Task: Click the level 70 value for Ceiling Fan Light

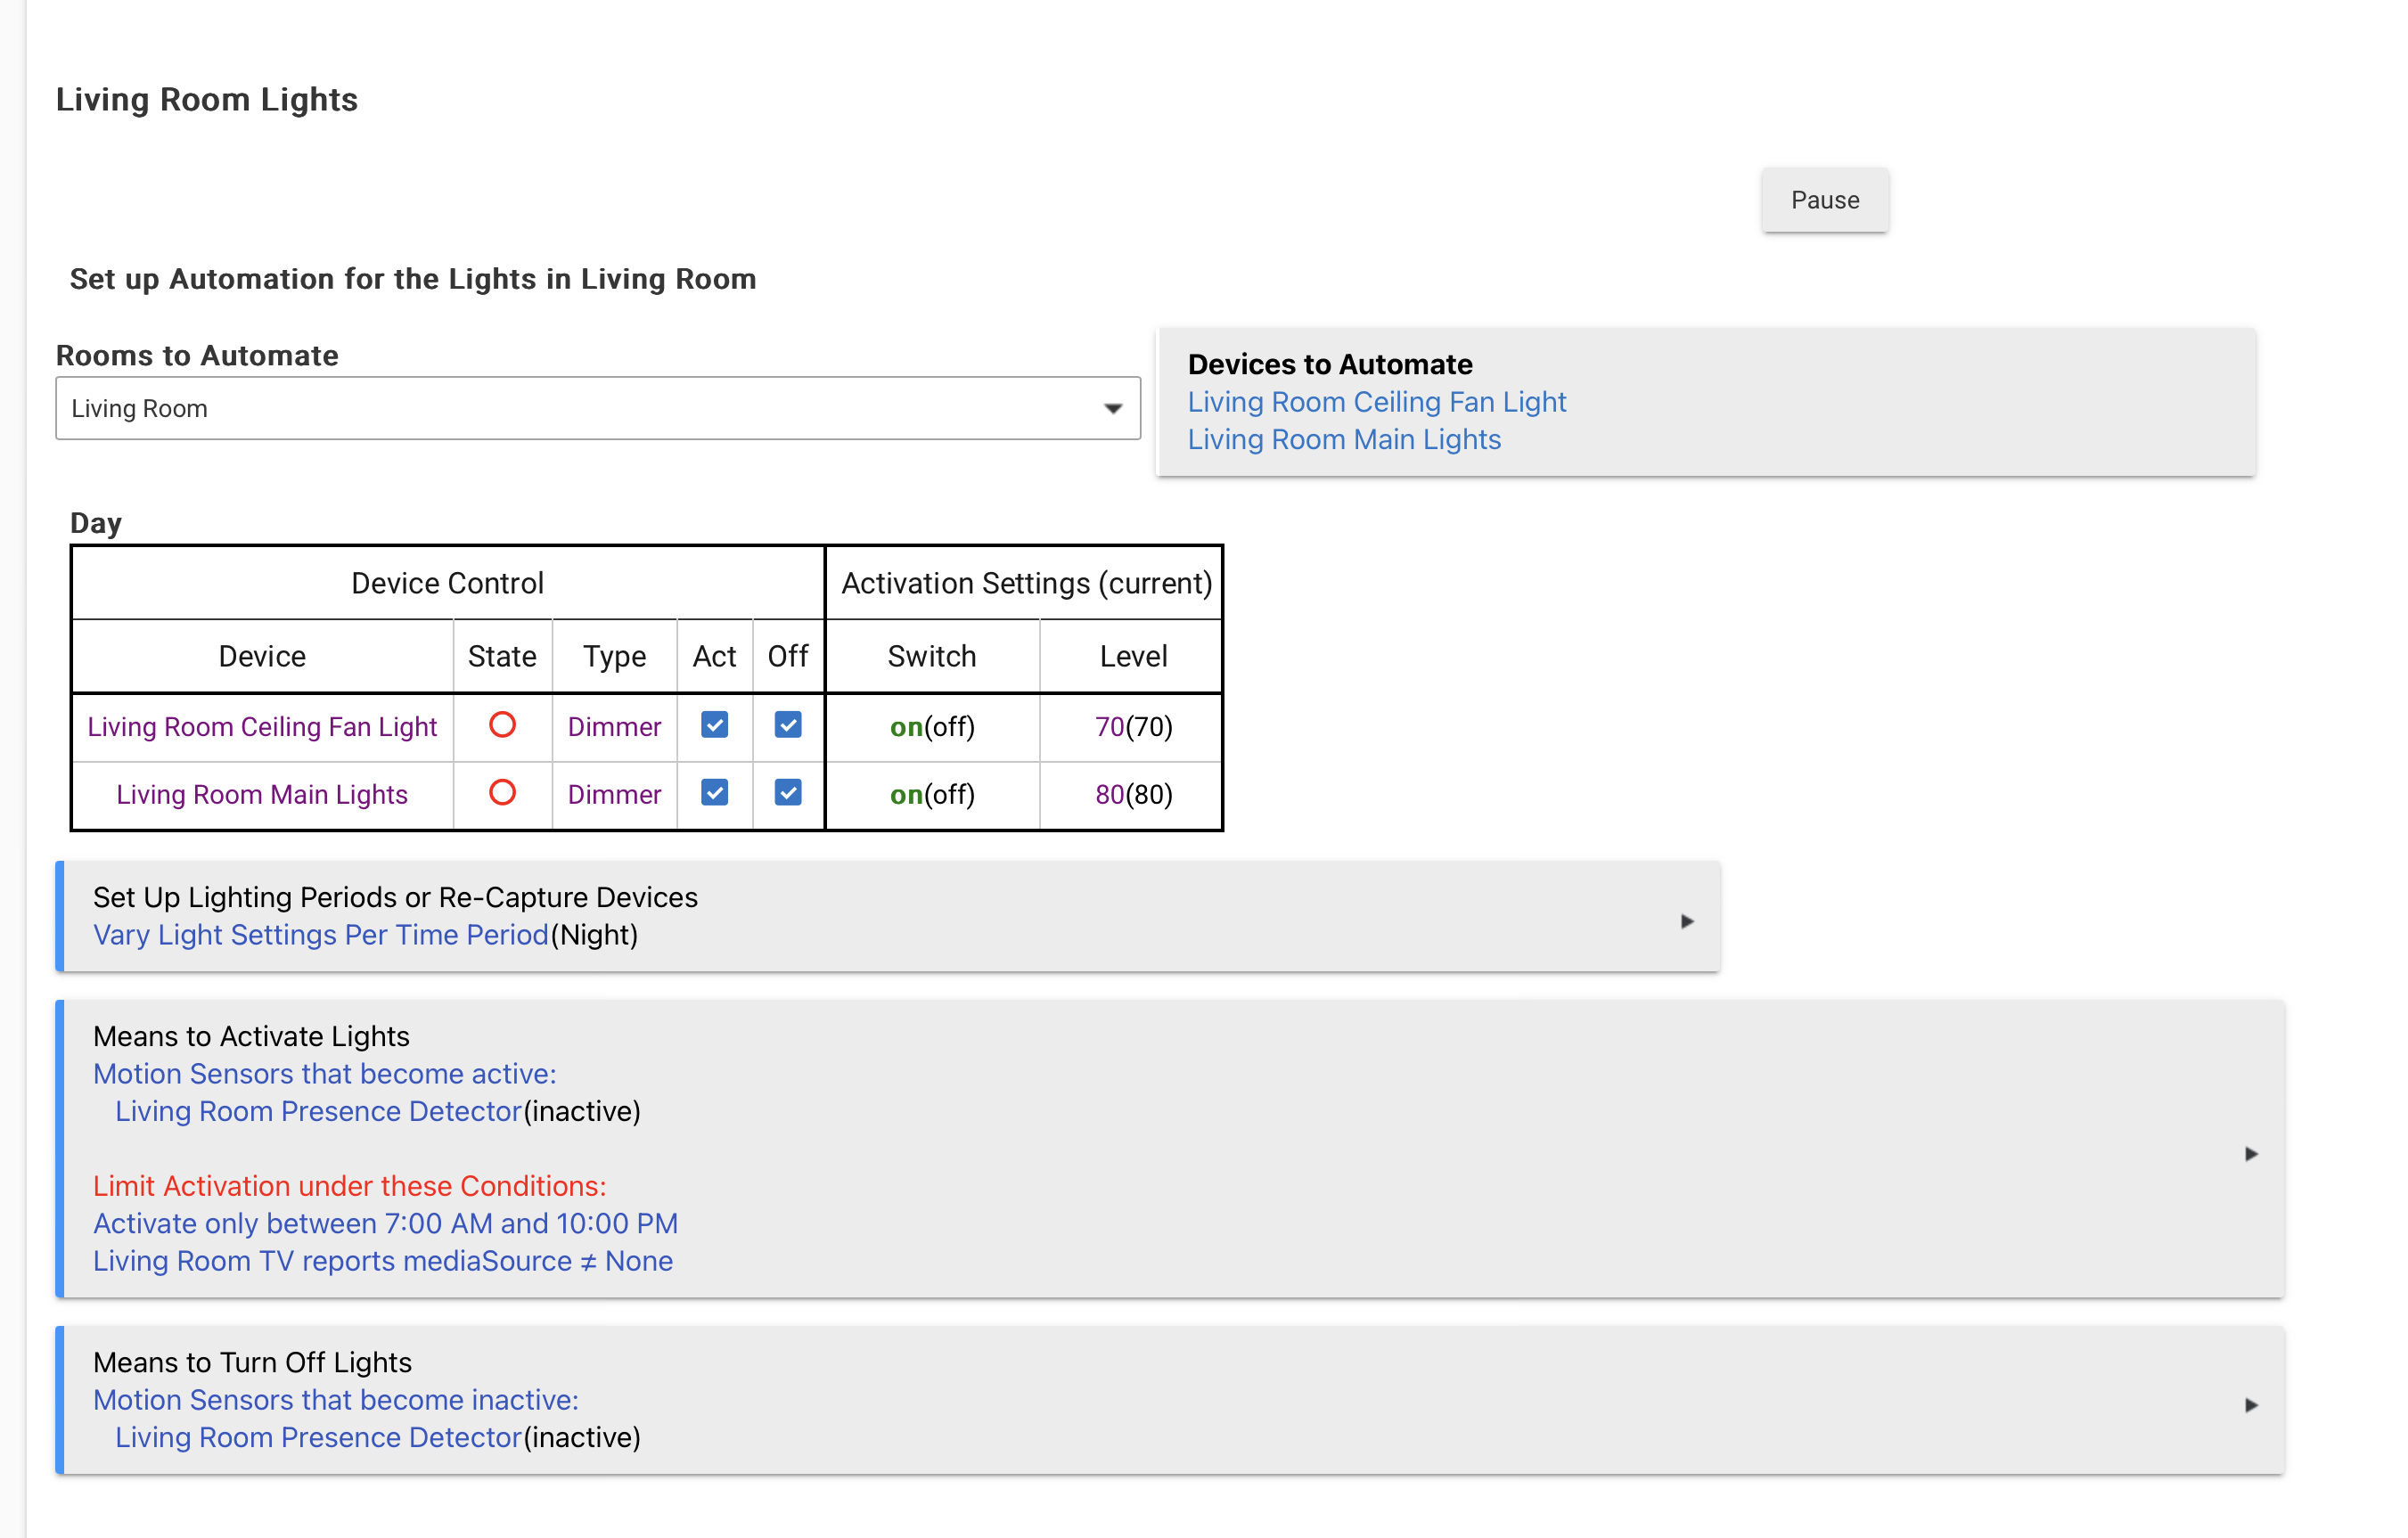Action: coord(1109,727)
